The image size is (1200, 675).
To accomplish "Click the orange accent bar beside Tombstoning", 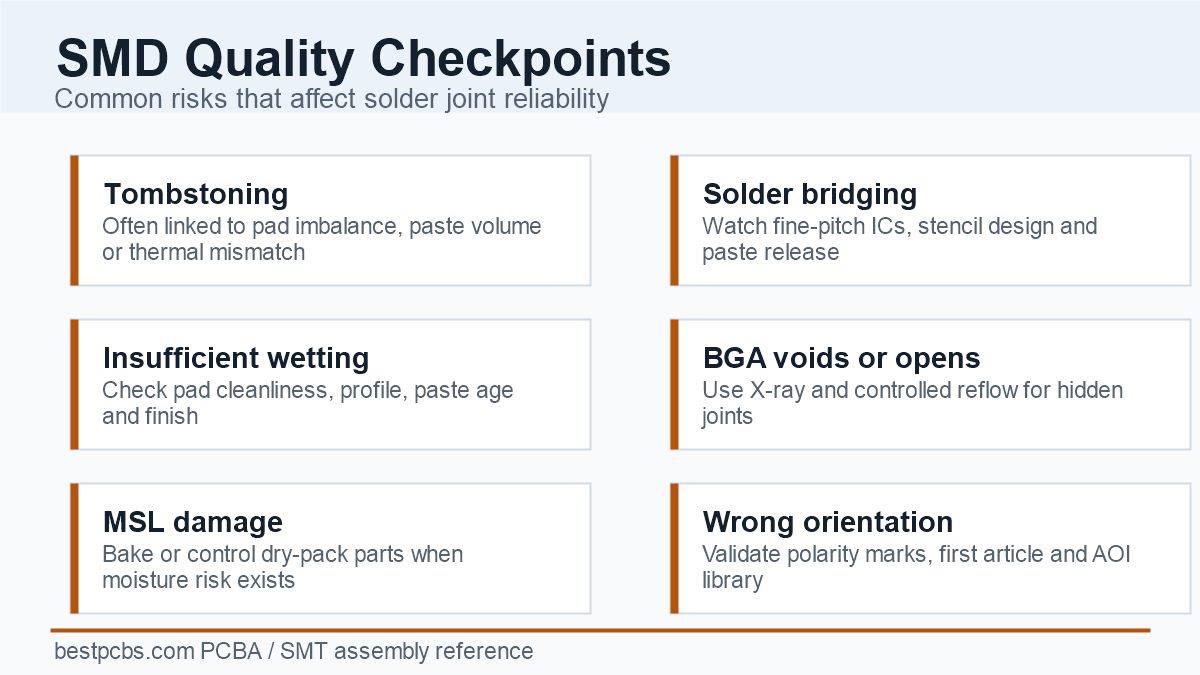I will click(x=74, y=220).
